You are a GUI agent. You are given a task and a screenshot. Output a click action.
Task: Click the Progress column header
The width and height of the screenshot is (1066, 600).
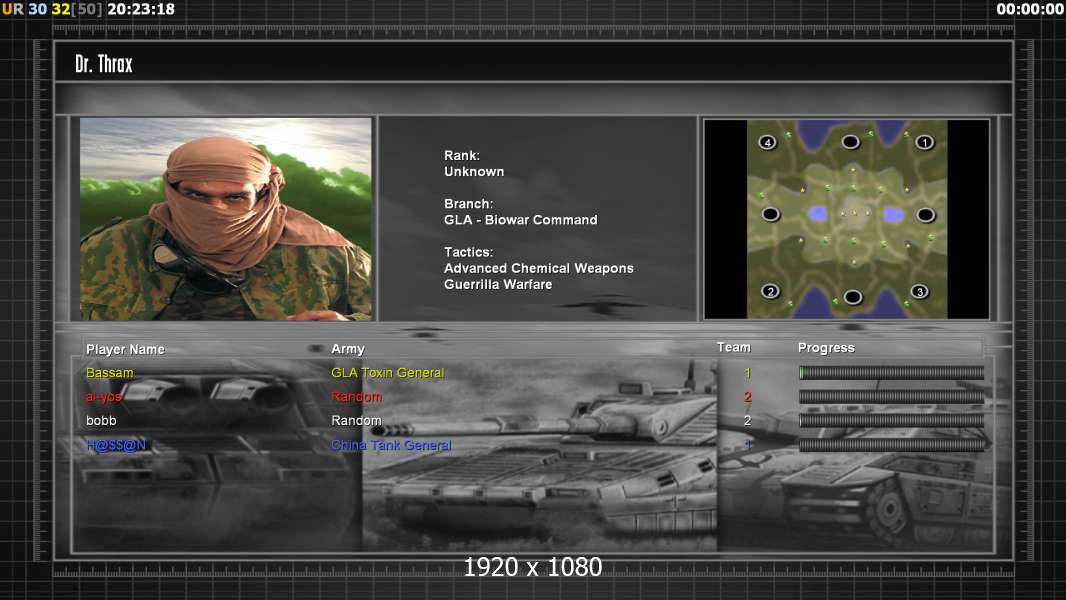[x=826, y=348]
